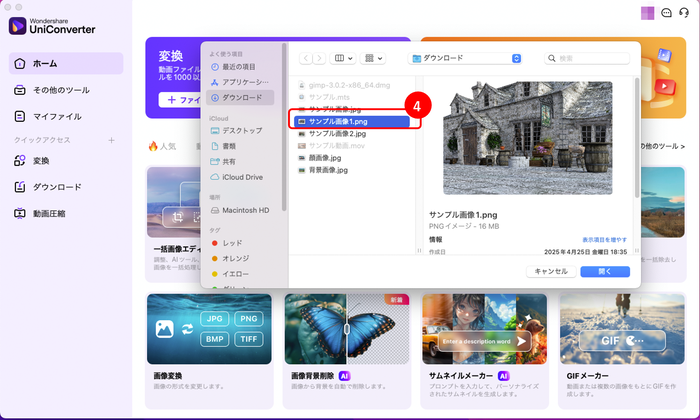Select file 背景画像.jpg
This screenshot has height=420, width=700.
tap(352, 170)
